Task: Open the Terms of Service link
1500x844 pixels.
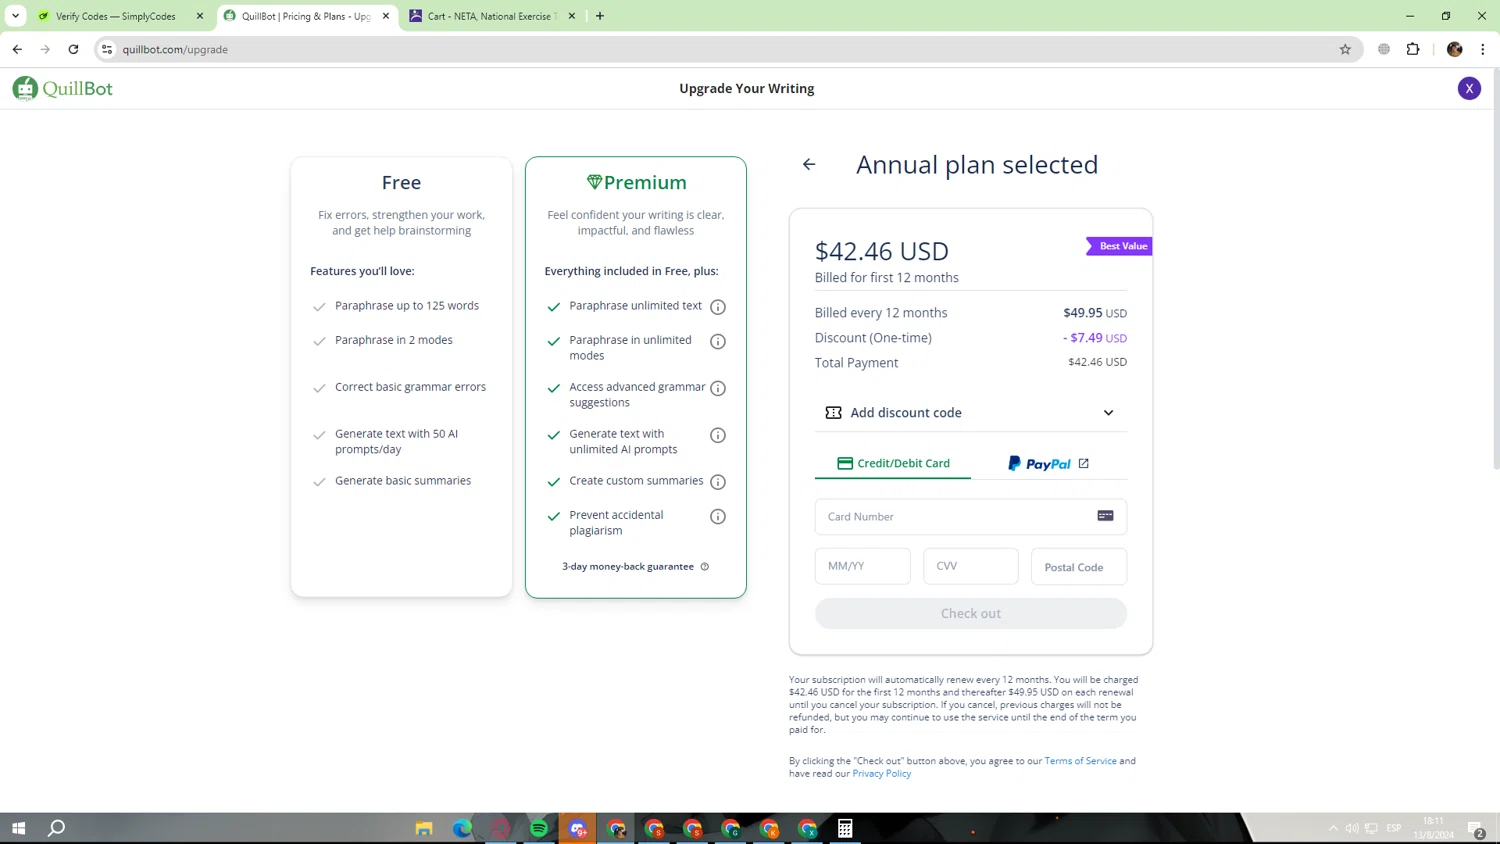Action: (1080, 761)
